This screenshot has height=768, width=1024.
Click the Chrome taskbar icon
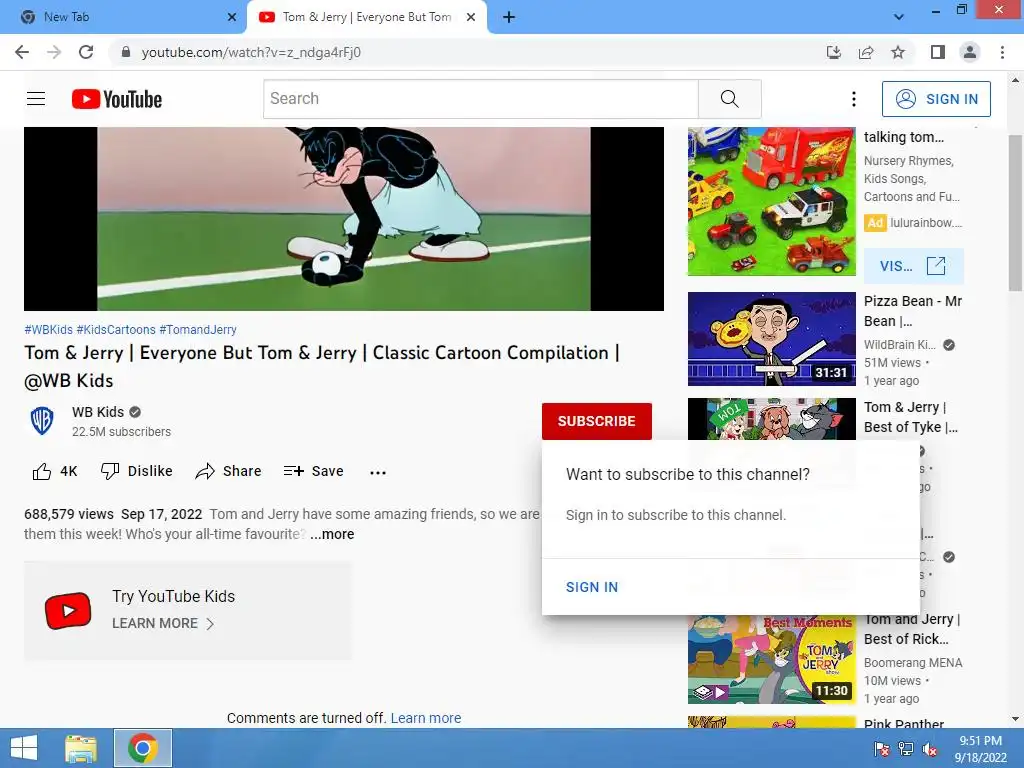143,748
